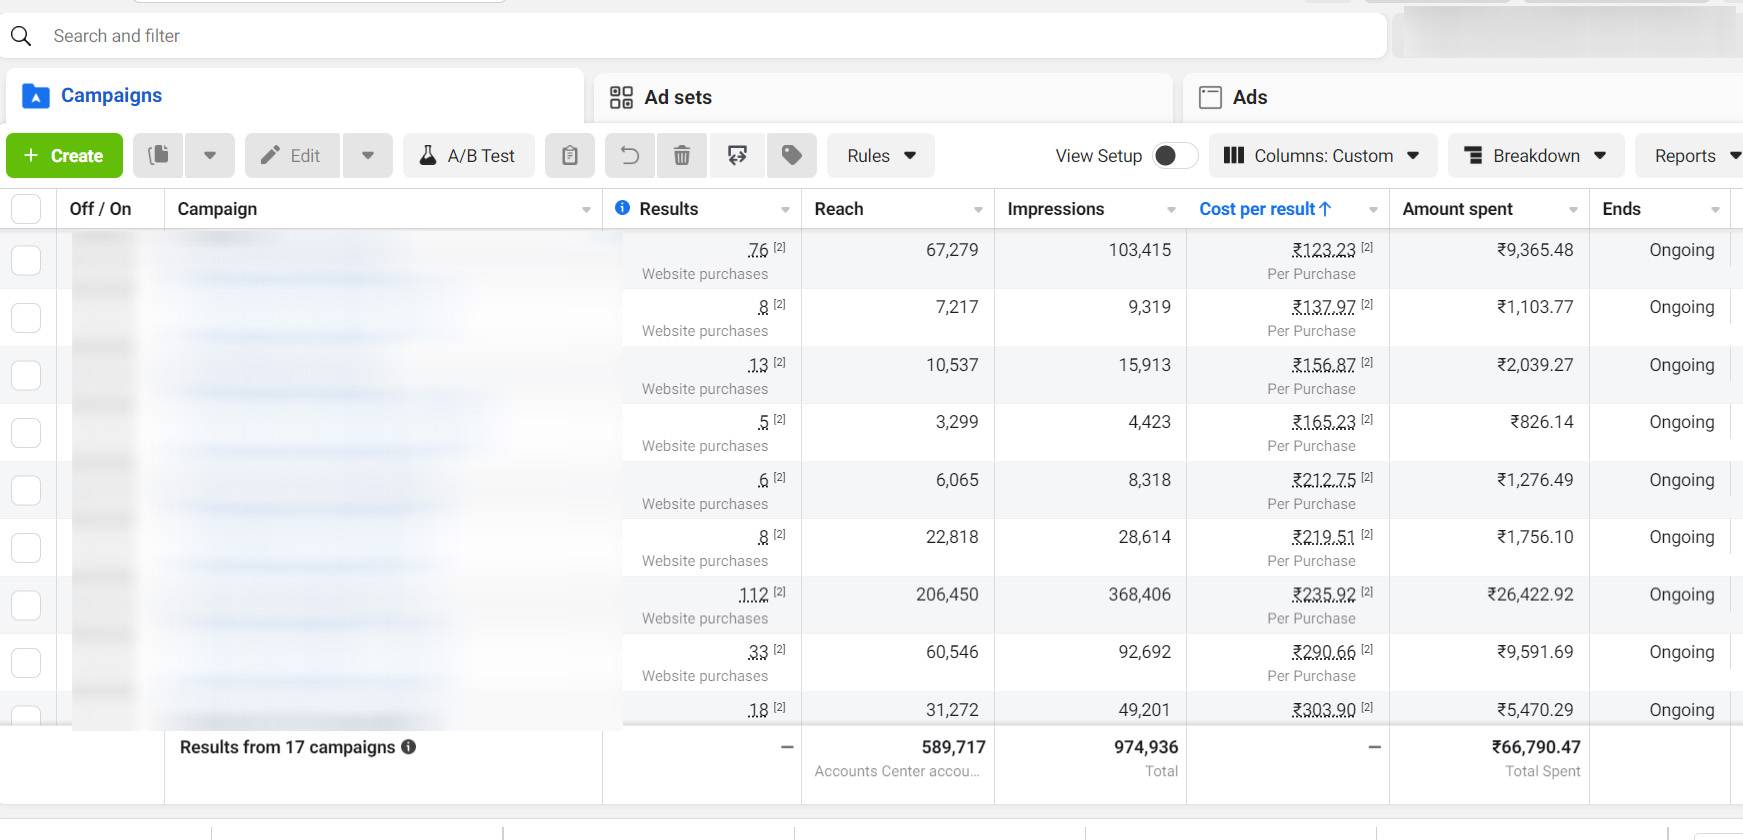This screenshot has width=1743, height=840.
Task: Open A/B Test with flask icon
Action: click(468, 155)
